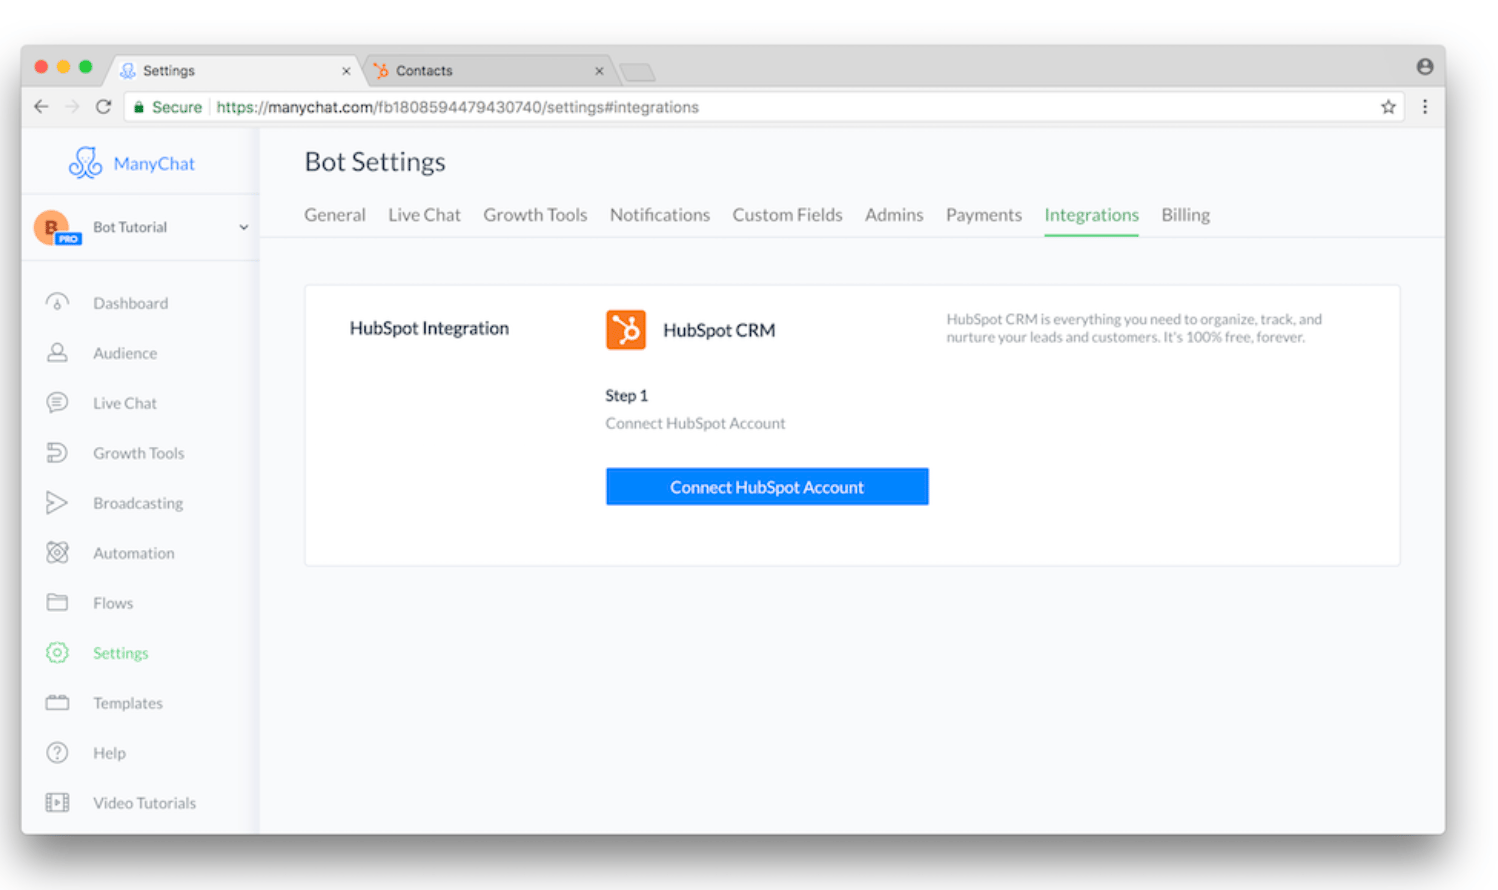1498x890 pixels.
Task: Click the browser address bar URL
Action: pos(457,107)
